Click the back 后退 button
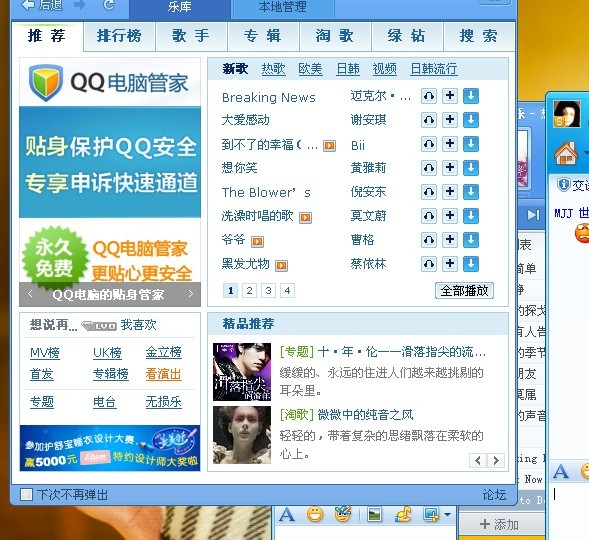This screenshot has width=589, height=540. 42,5
